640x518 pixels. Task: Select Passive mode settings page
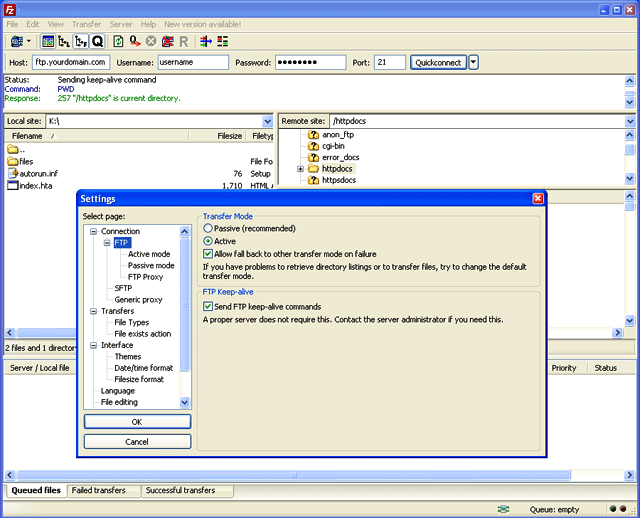point(151,265)
